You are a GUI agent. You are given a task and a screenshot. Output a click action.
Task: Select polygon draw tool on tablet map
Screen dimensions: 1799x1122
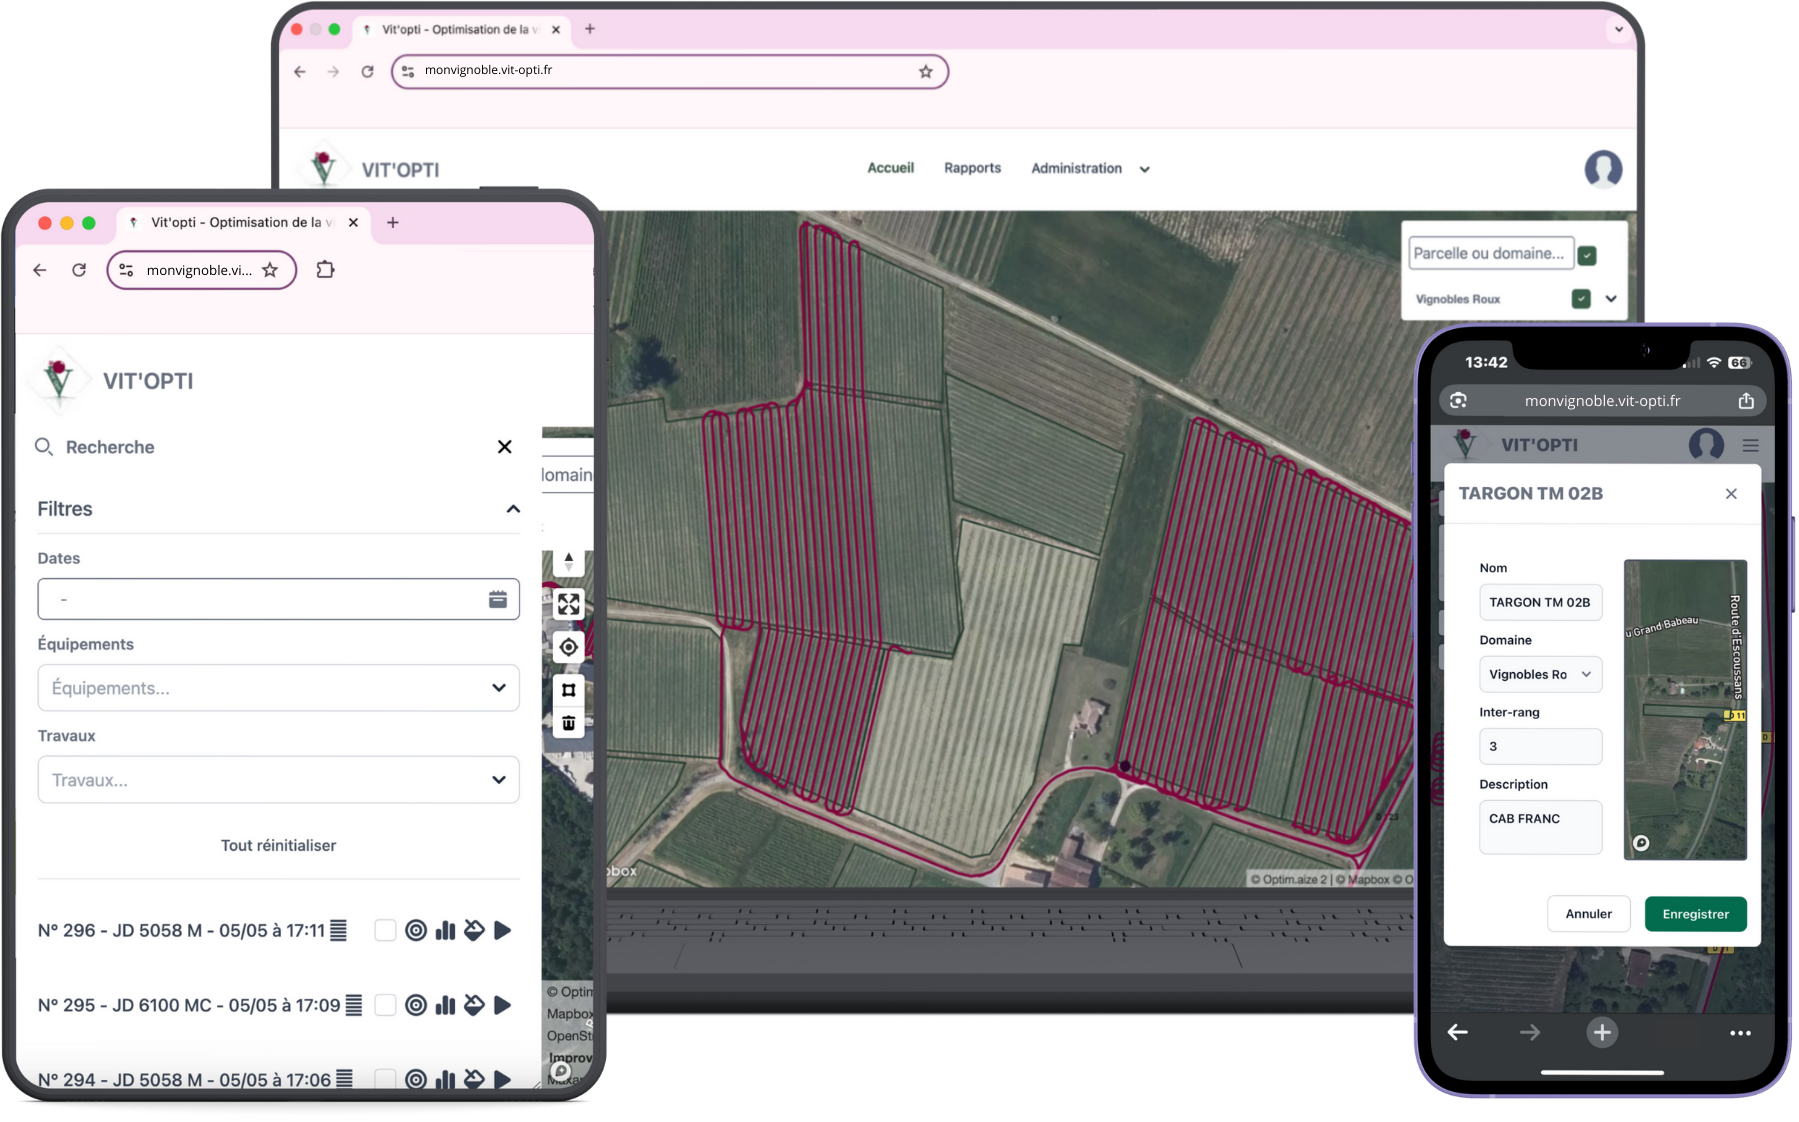coord(568,690)
